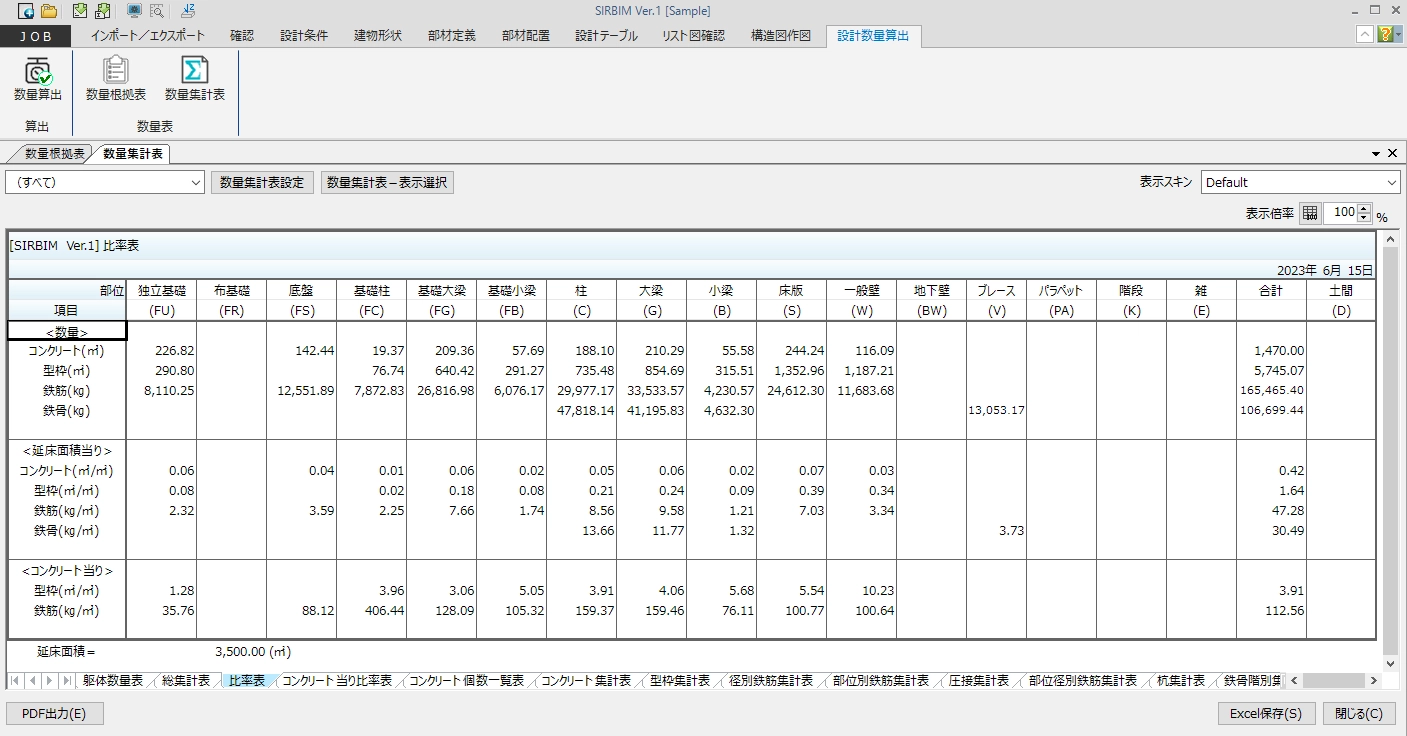Decrease display zoom with the down stepper
The height and width of the screenshot is (736, 1407).
1365,218
